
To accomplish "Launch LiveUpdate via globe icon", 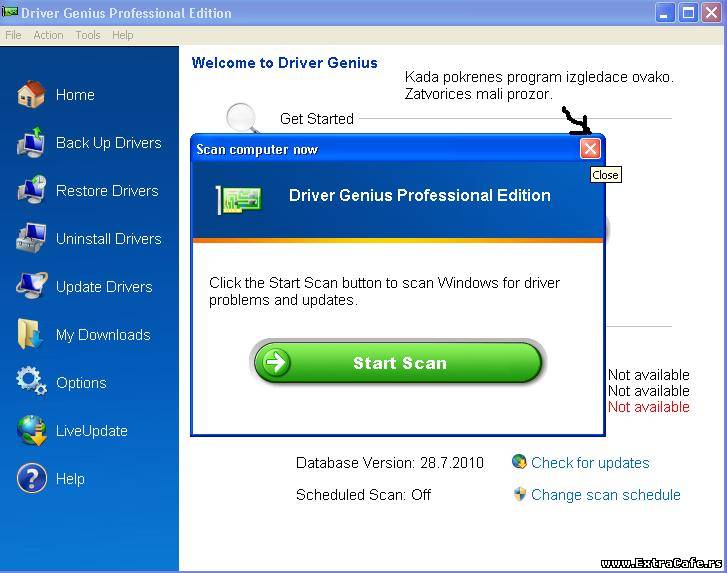I will tap(31, 431).
